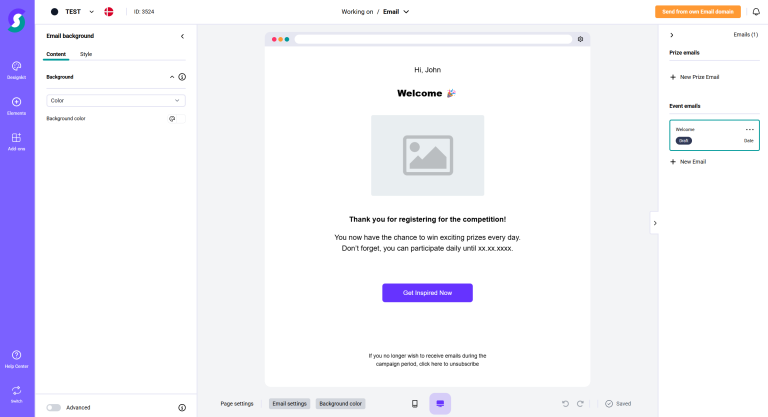Toggle the Advanced switch
Screen dimensions: 768x417
click(53, 407)
